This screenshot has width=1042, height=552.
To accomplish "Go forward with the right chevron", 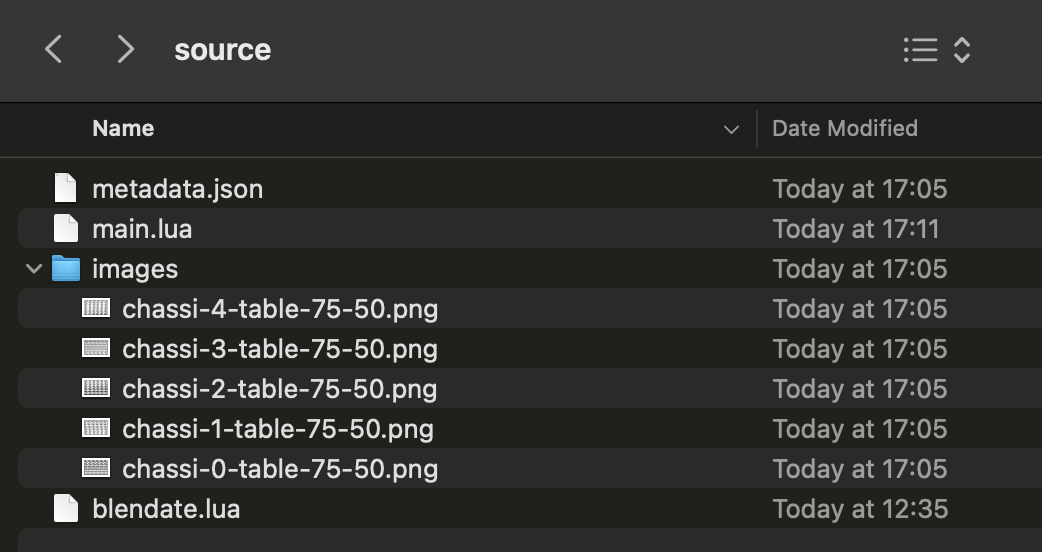I will click(125, 49).
